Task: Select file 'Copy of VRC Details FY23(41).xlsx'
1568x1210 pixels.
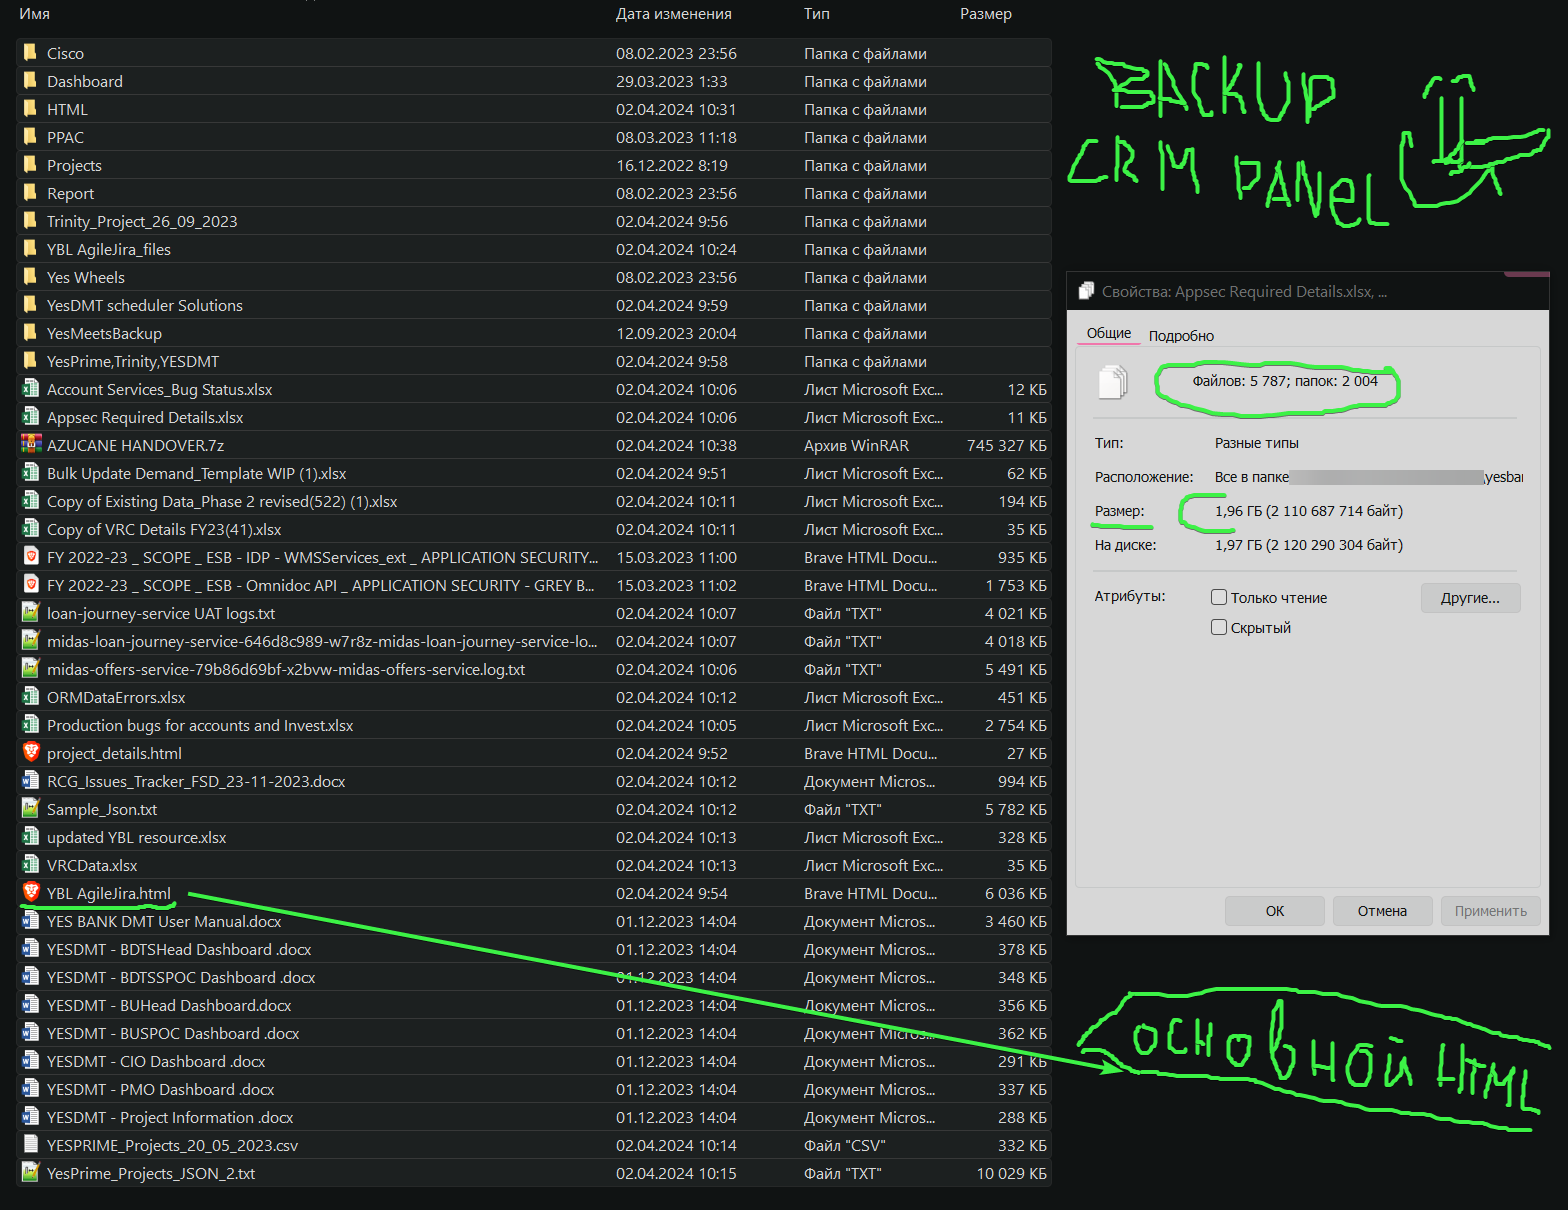Action: click(x=164, y=529)
